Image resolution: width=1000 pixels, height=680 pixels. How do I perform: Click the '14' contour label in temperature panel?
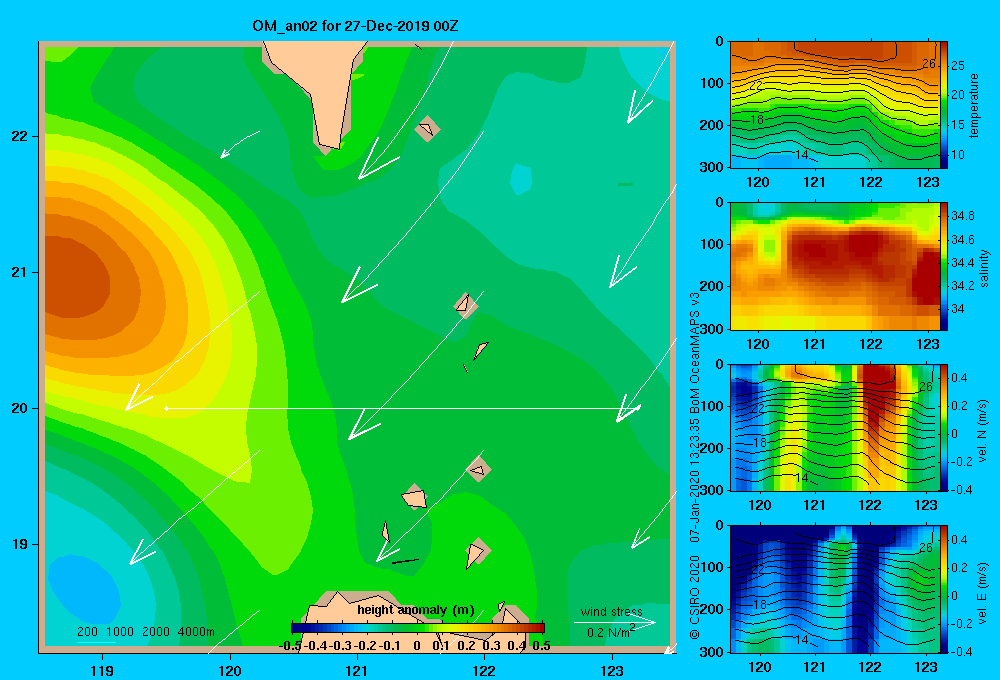point(802,154)
